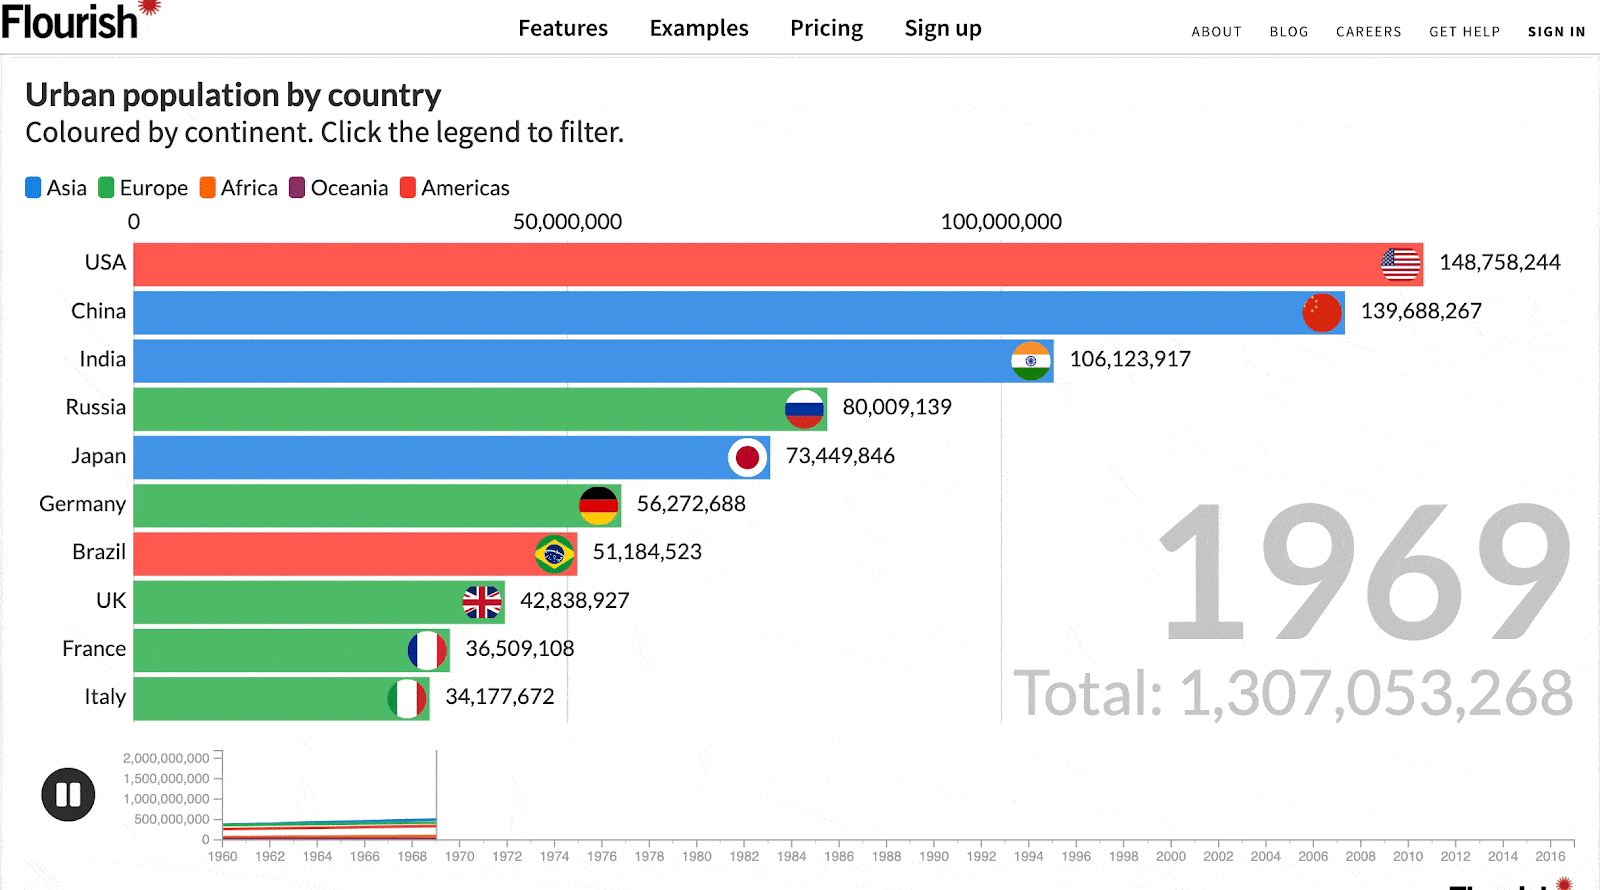Click the Brazil flag icon

554,554
